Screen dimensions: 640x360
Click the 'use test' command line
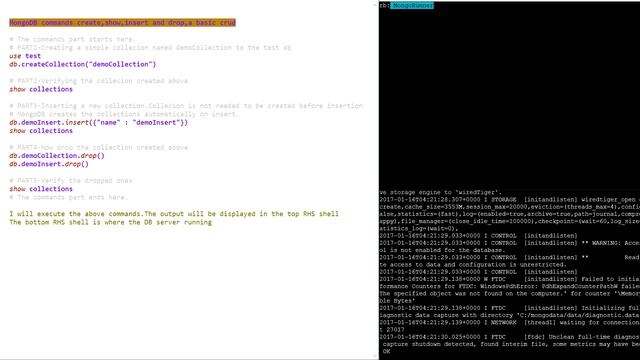25,56
